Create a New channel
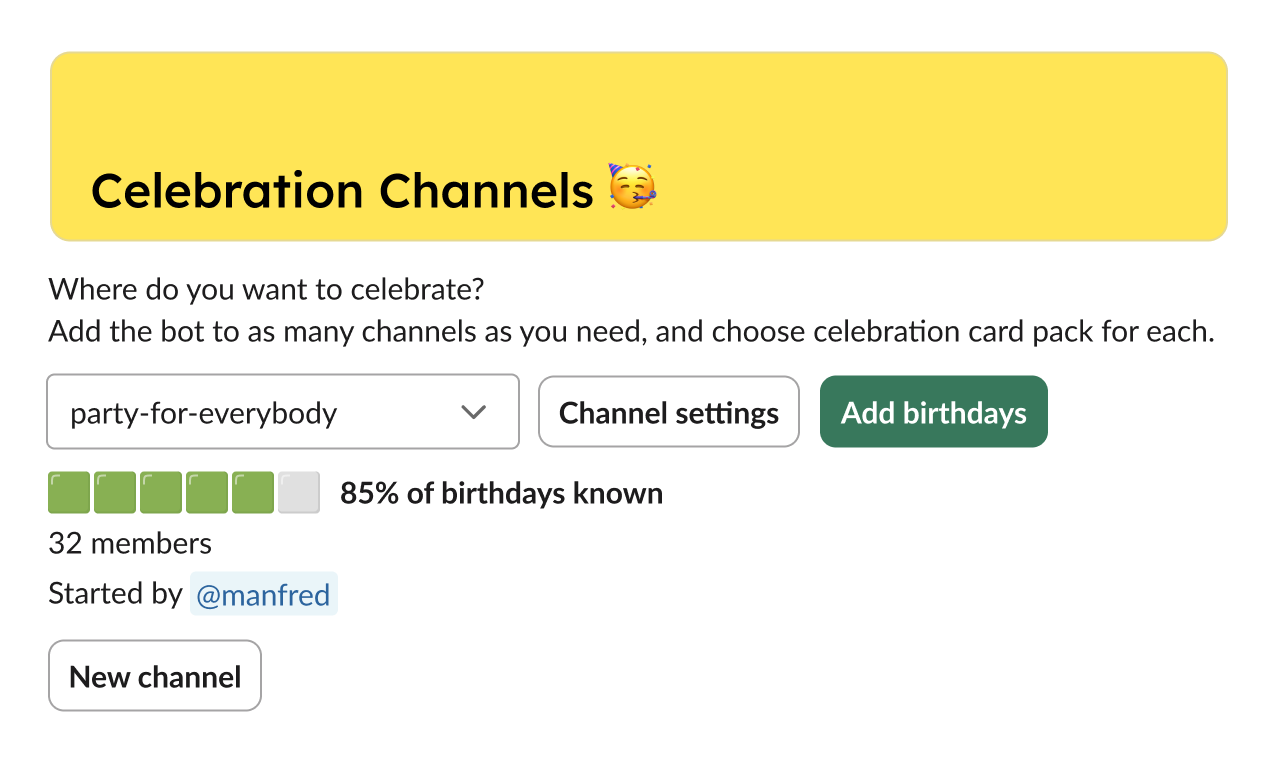This screenshot has width=1278, height=759. click(x=154, y=675)
